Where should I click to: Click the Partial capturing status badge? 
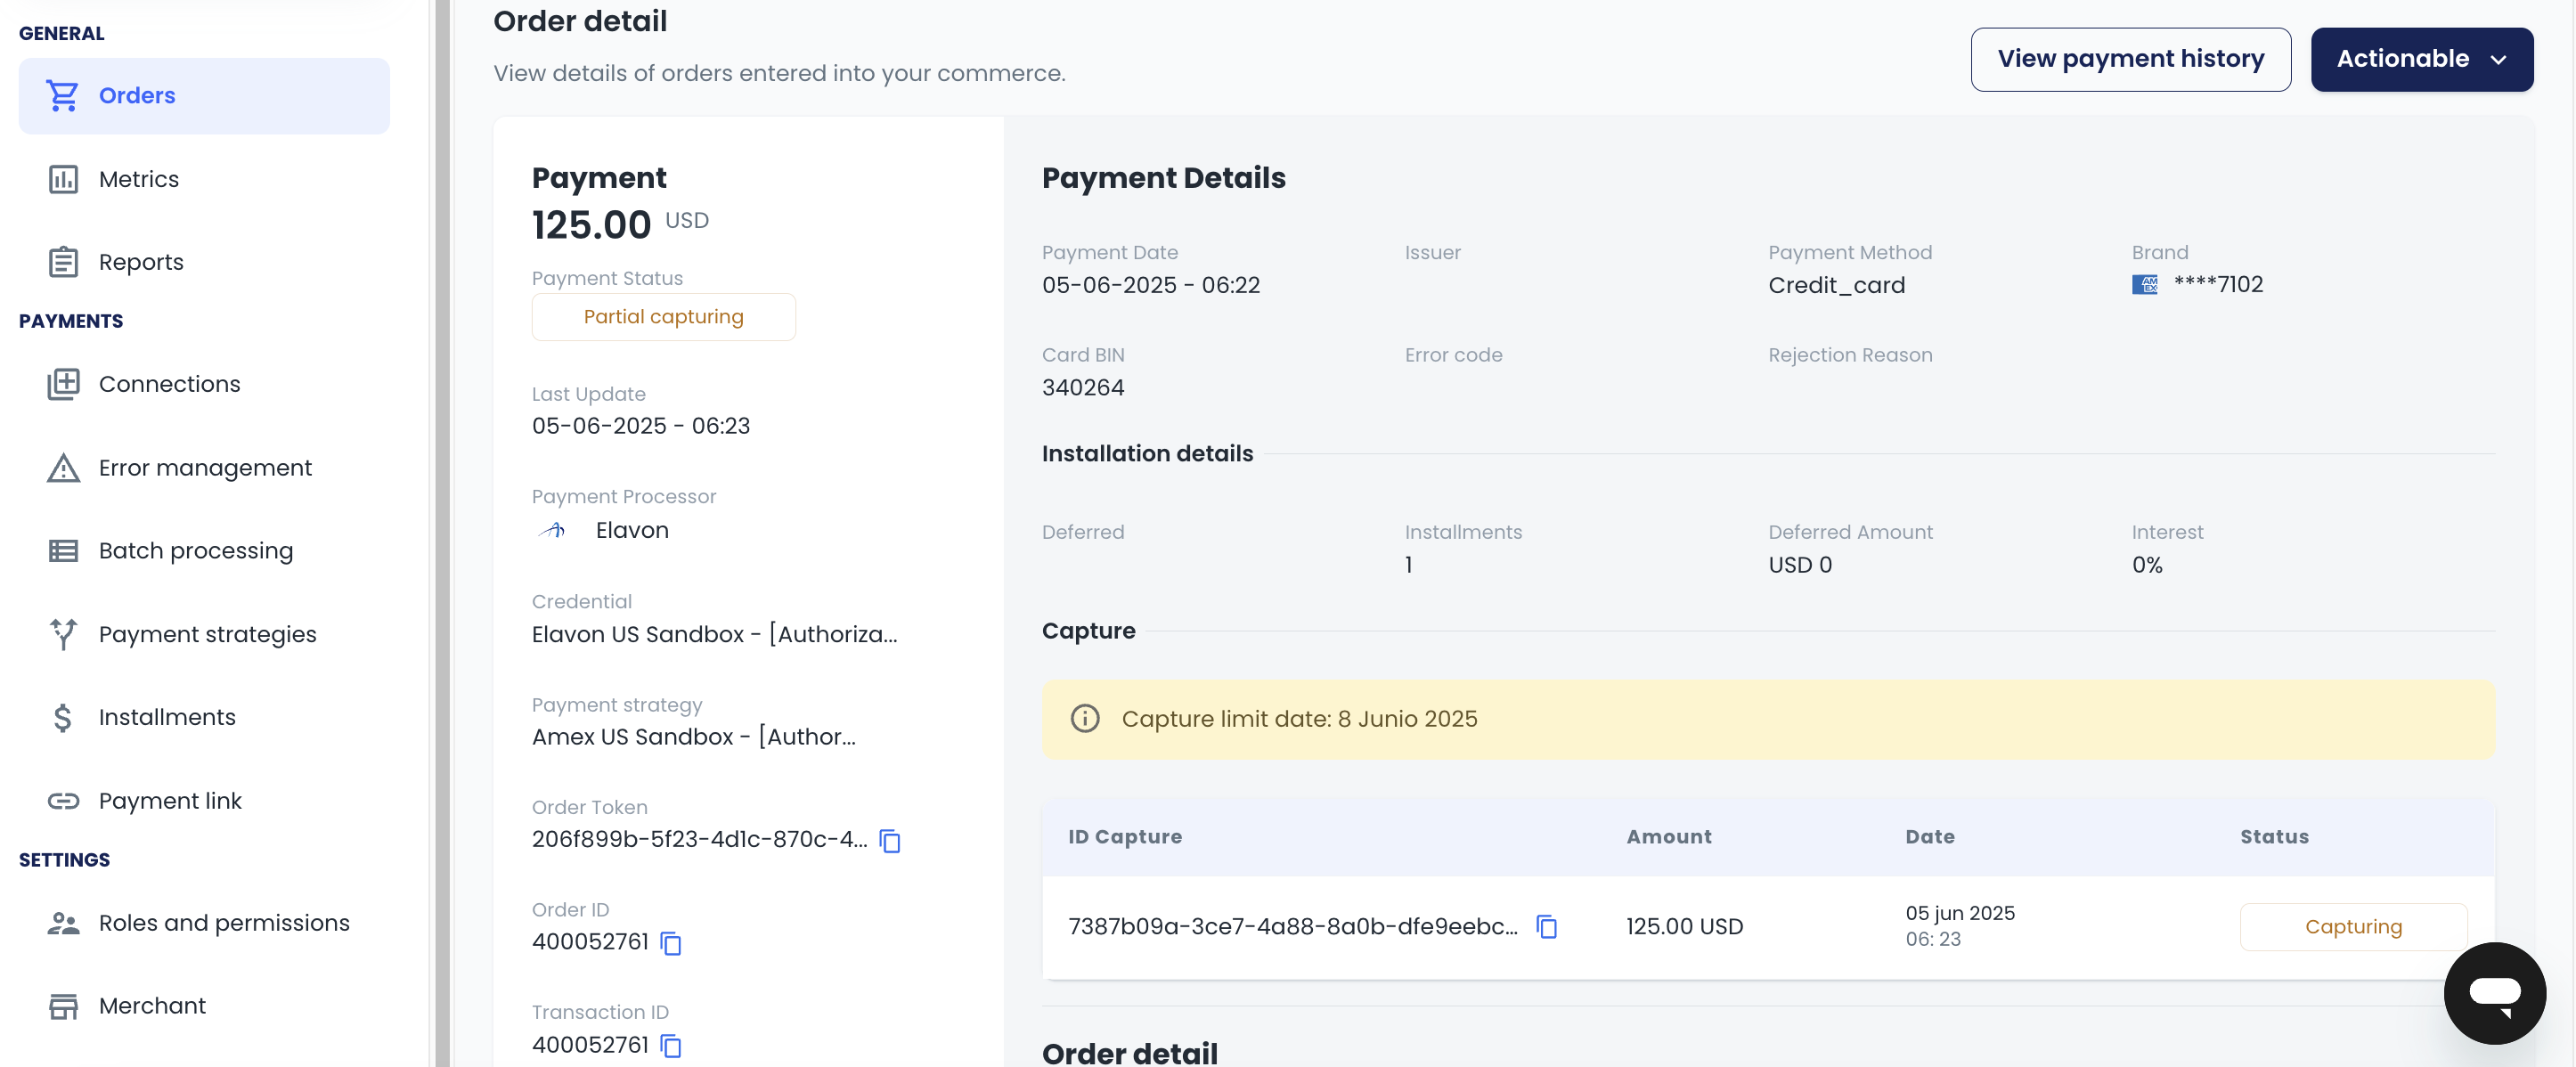pyautogui.click(x=663, y=317)
